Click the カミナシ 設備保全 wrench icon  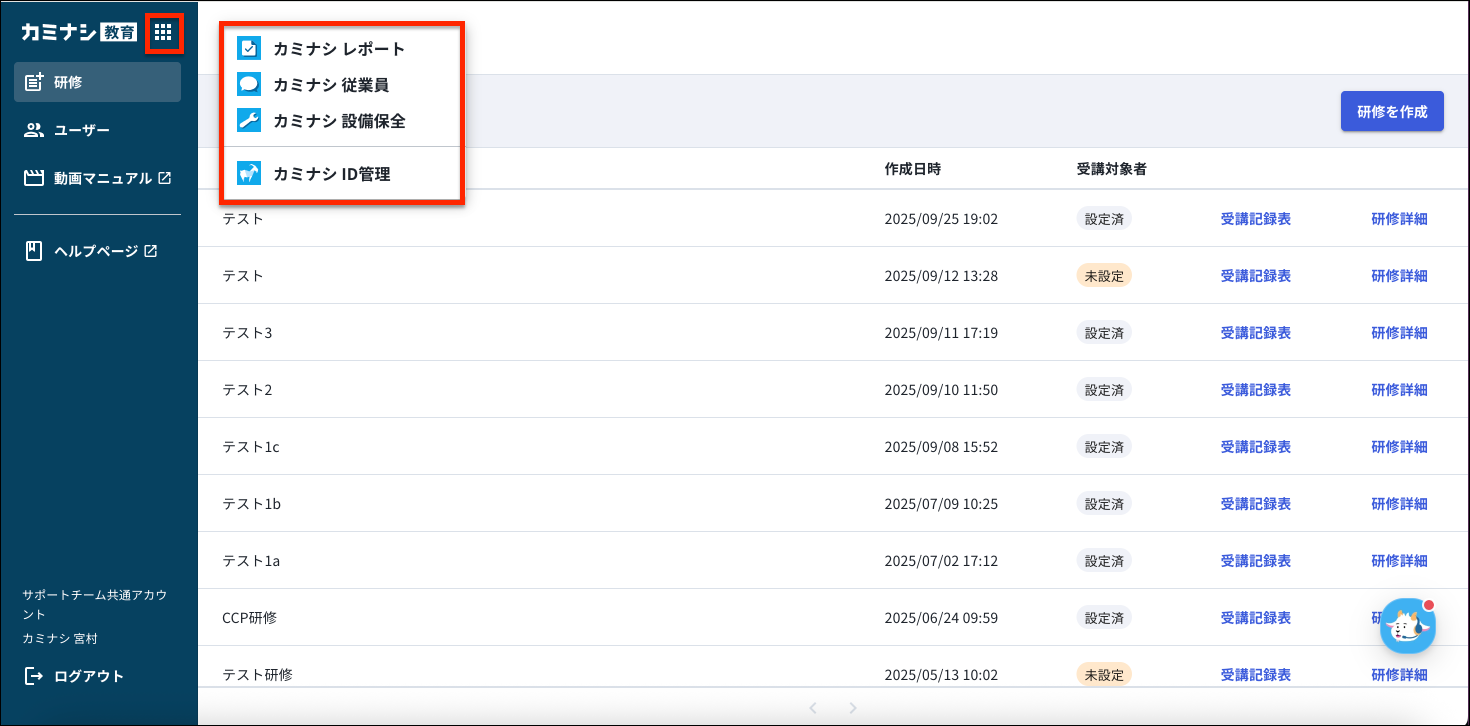(249, 121)
